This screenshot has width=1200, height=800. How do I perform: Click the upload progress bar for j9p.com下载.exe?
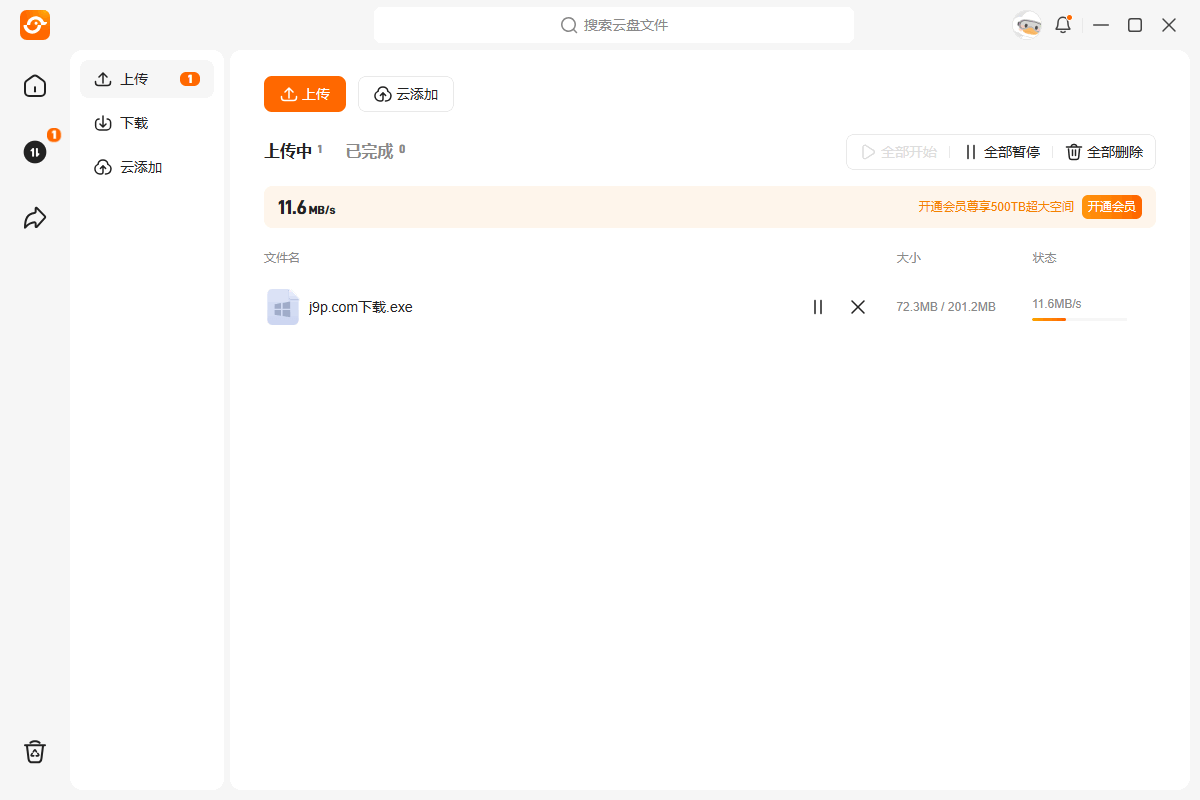[1079, 319]
